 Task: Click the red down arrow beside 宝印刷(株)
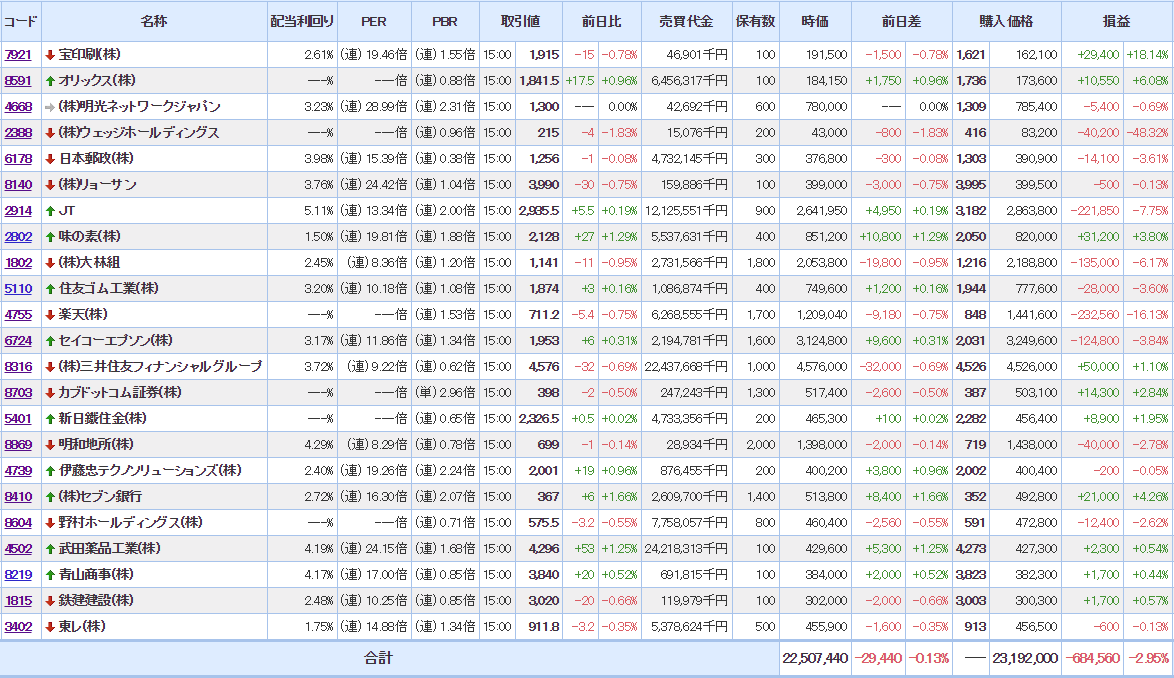[x=50, y=55]
